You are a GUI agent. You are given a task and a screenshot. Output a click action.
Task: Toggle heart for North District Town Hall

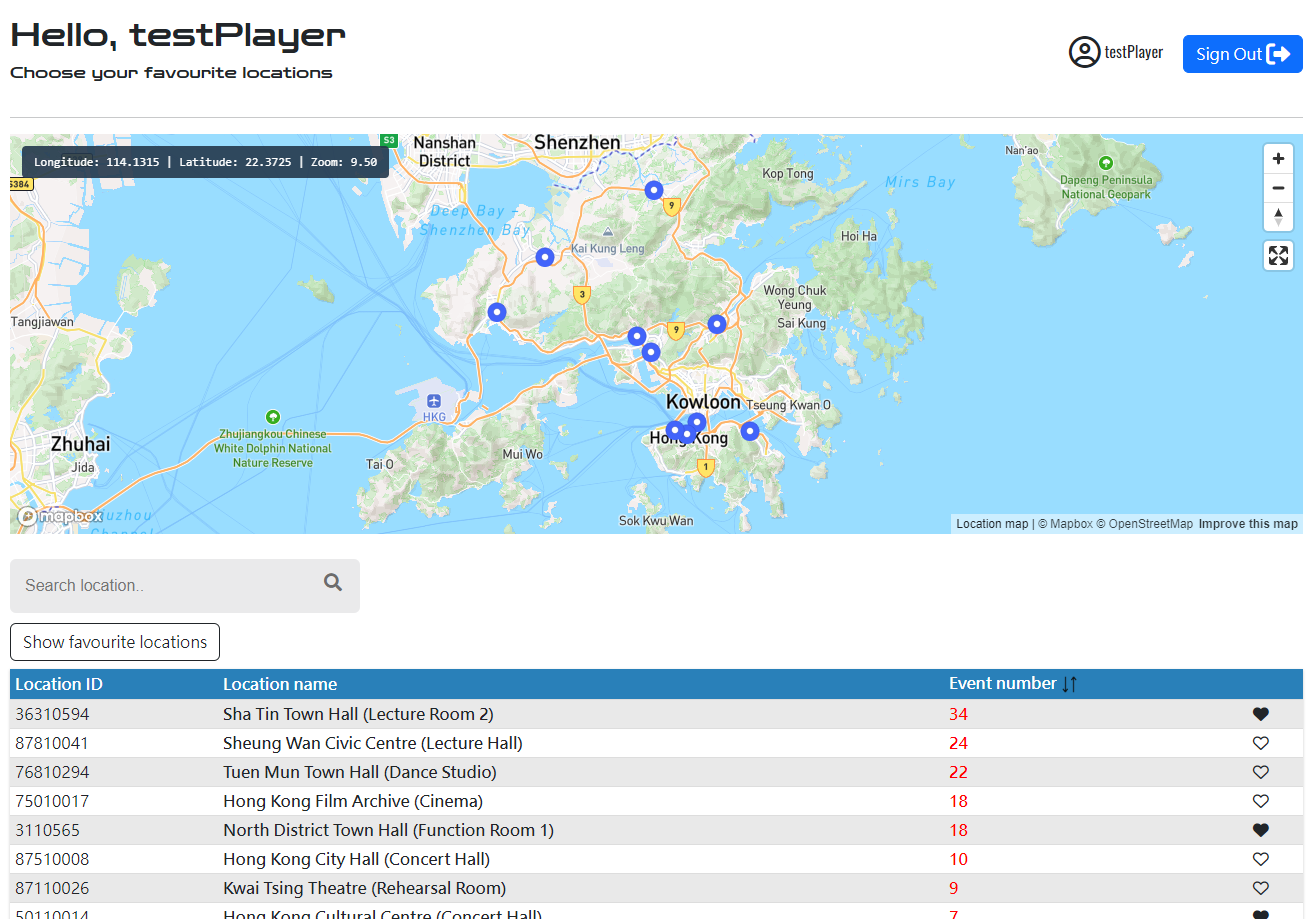click(x=1260, y=830)
